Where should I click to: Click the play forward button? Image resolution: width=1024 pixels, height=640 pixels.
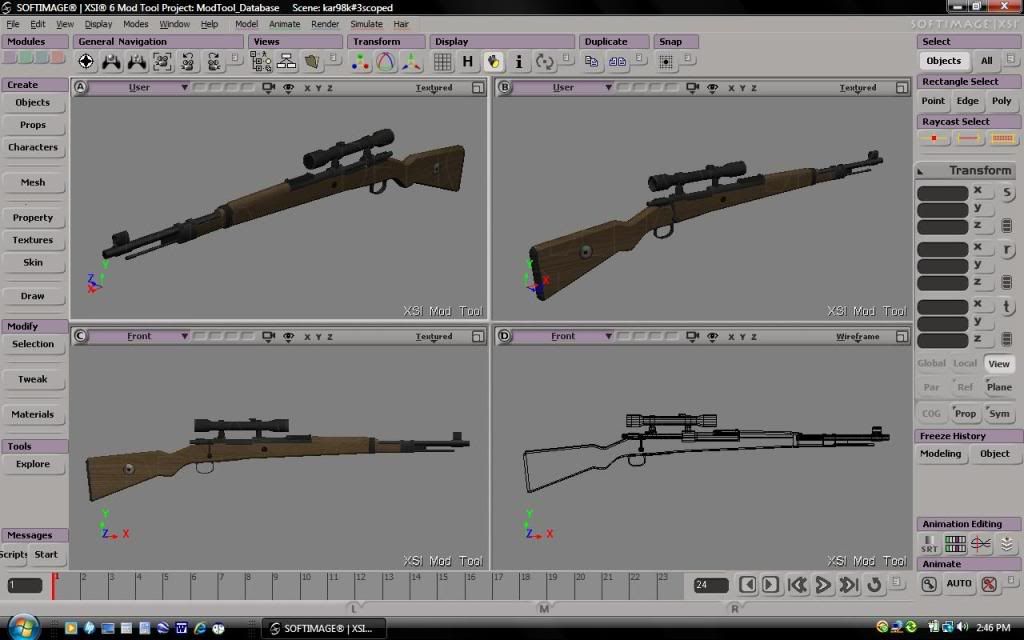(x=823, y=584)
